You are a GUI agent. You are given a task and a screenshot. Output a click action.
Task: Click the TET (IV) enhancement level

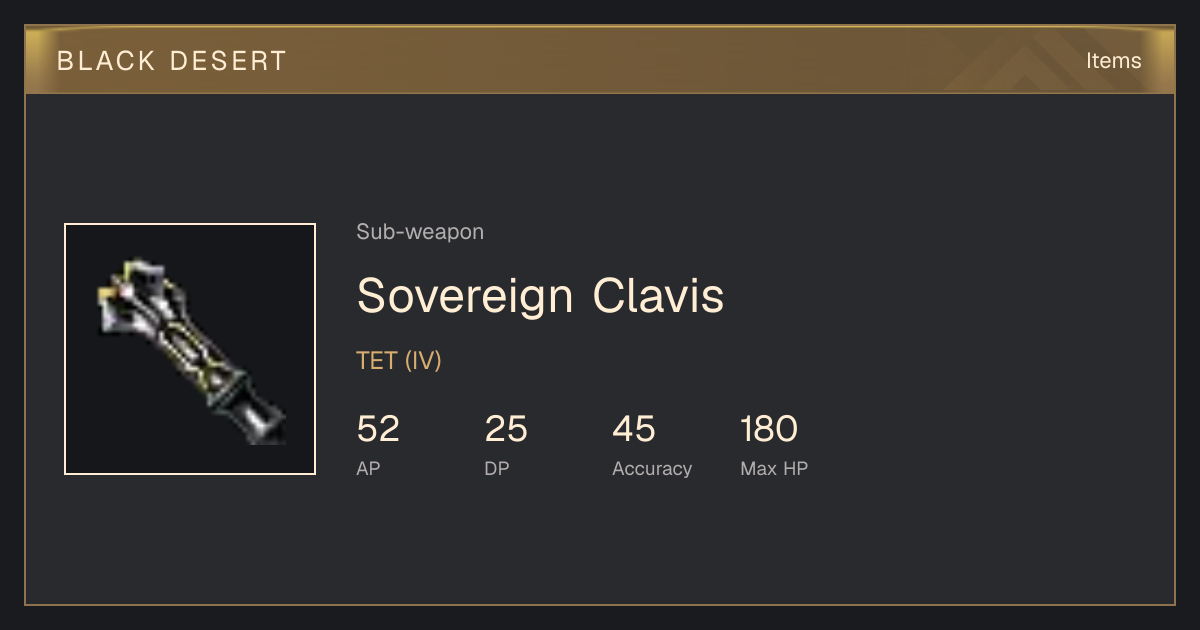(399, 361)
